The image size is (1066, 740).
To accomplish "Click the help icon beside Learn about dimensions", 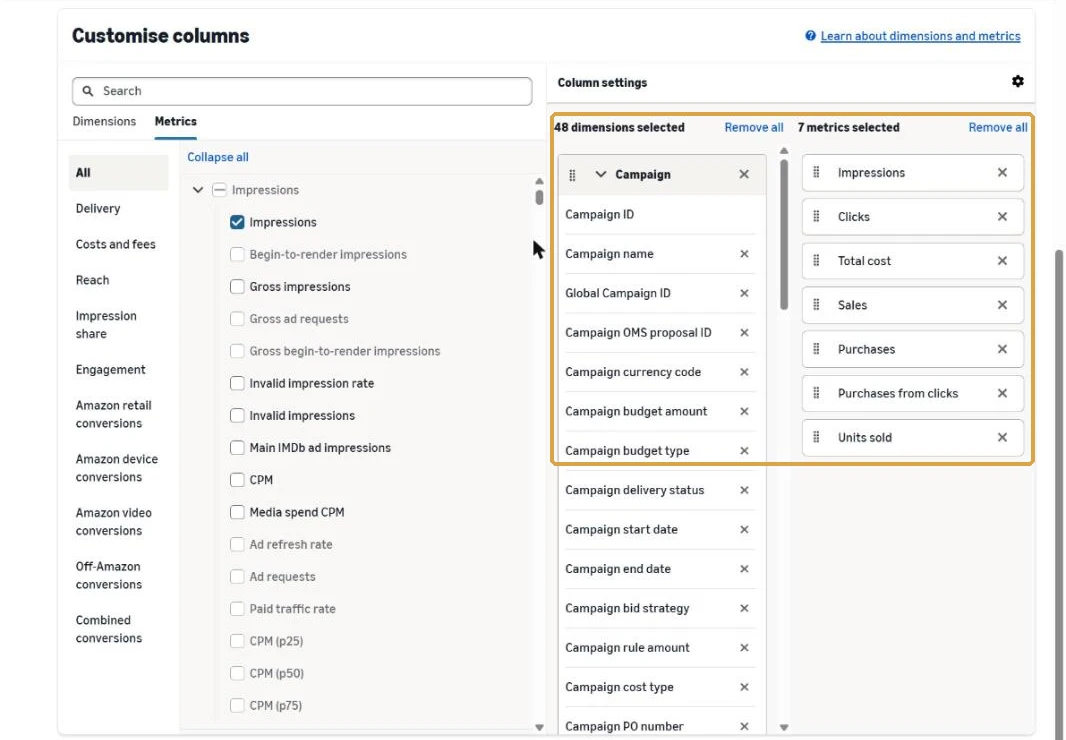I will coord(810,36).
